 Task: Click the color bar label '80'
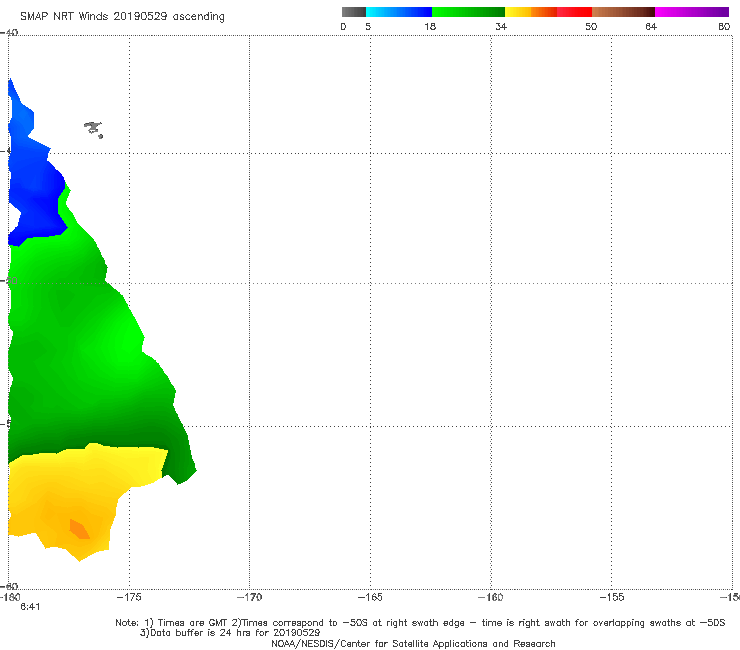coord(724,26)
